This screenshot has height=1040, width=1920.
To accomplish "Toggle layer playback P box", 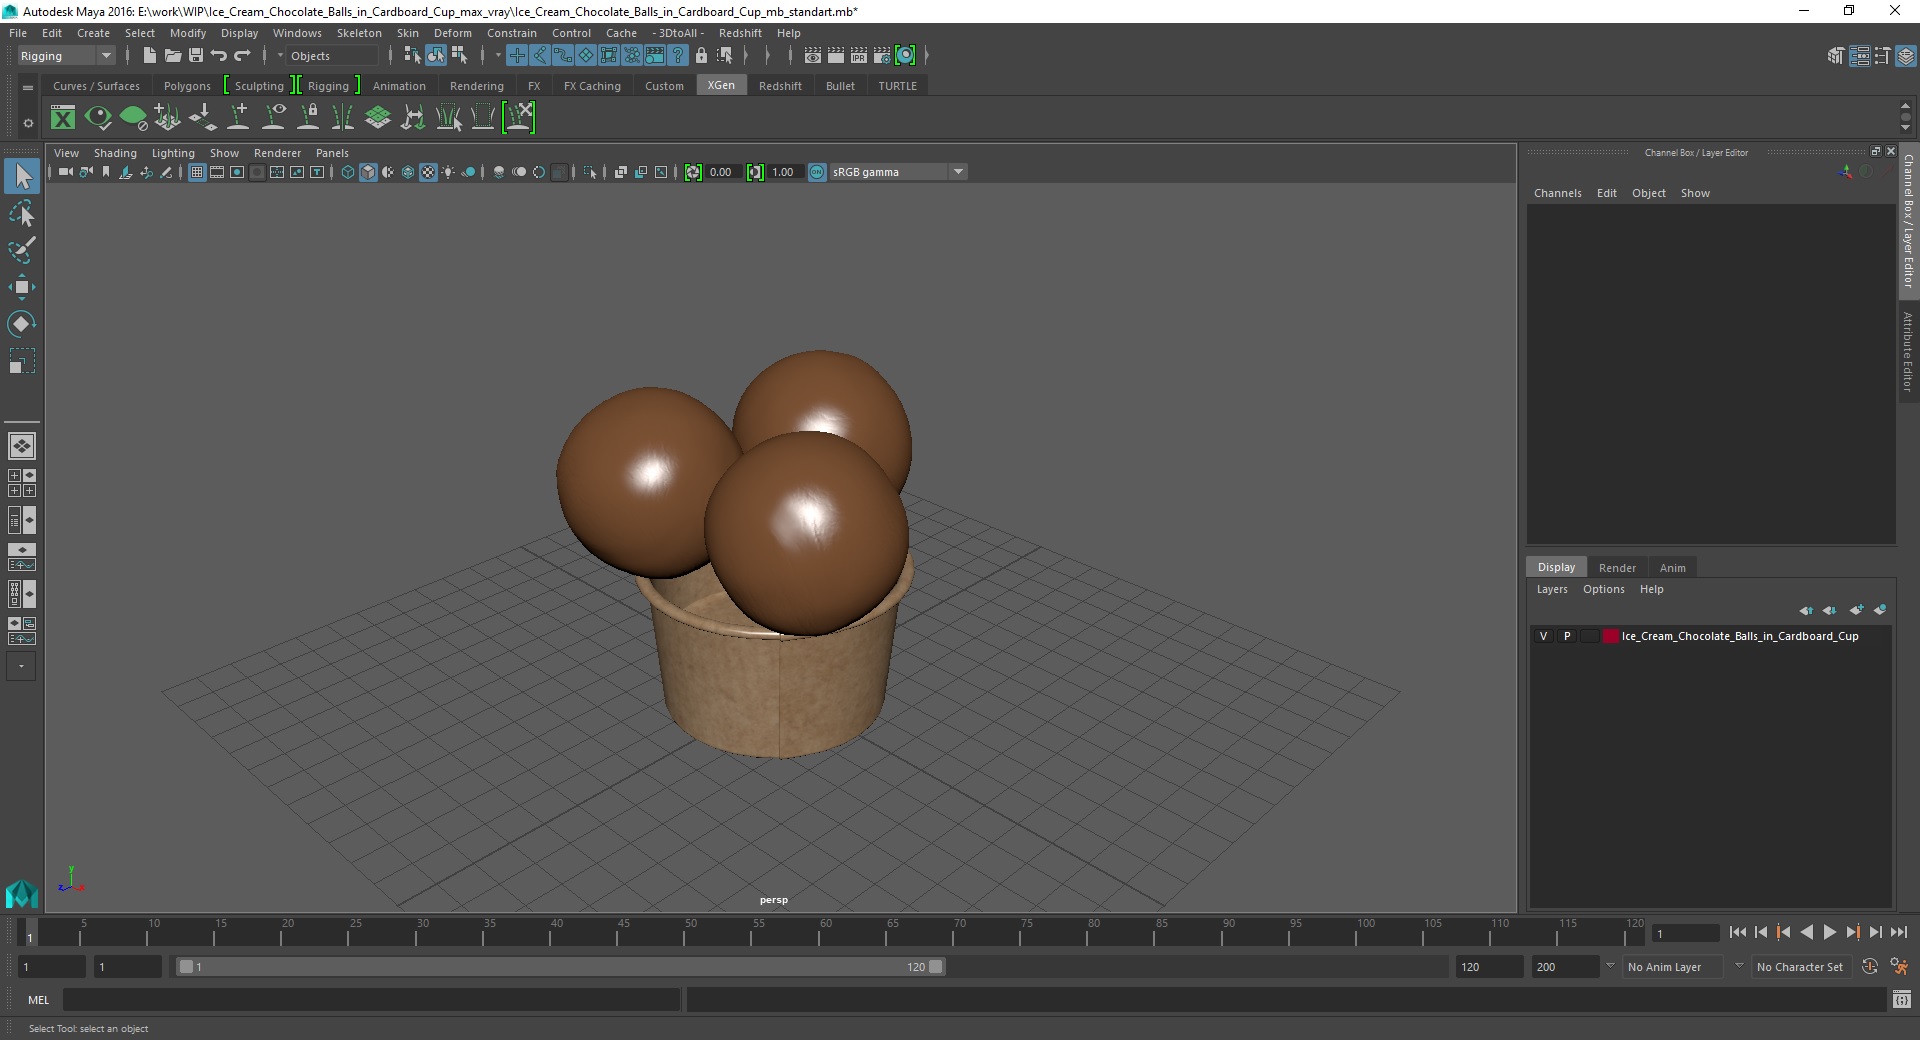I will [x=1567, y=636].
